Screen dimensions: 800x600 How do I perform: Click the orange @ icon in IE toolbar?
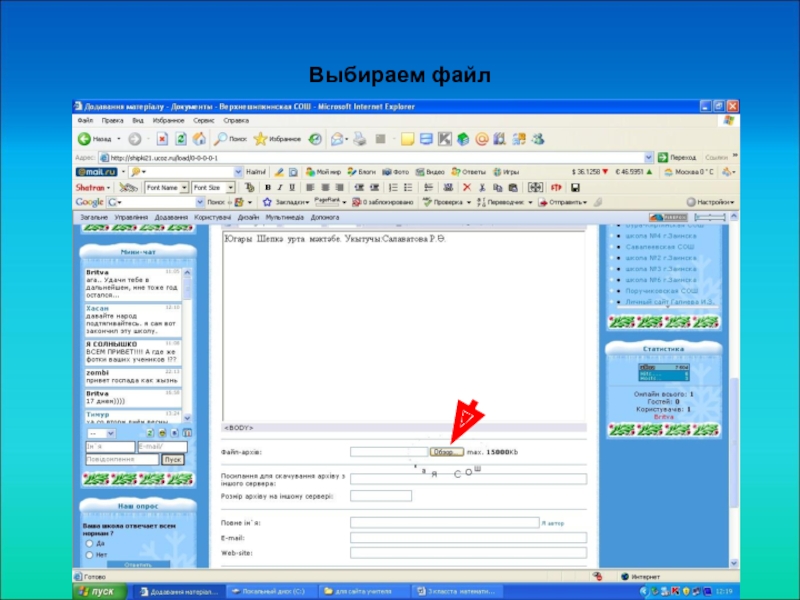tap(482, 139)
